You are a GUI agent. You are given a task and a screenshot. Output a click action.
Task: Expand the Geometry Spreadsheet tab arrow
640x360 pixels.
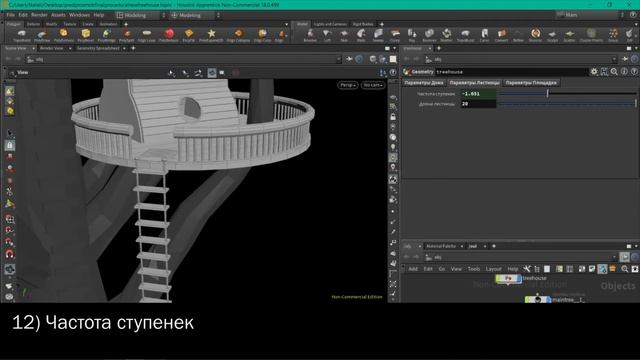coord(124,49)
